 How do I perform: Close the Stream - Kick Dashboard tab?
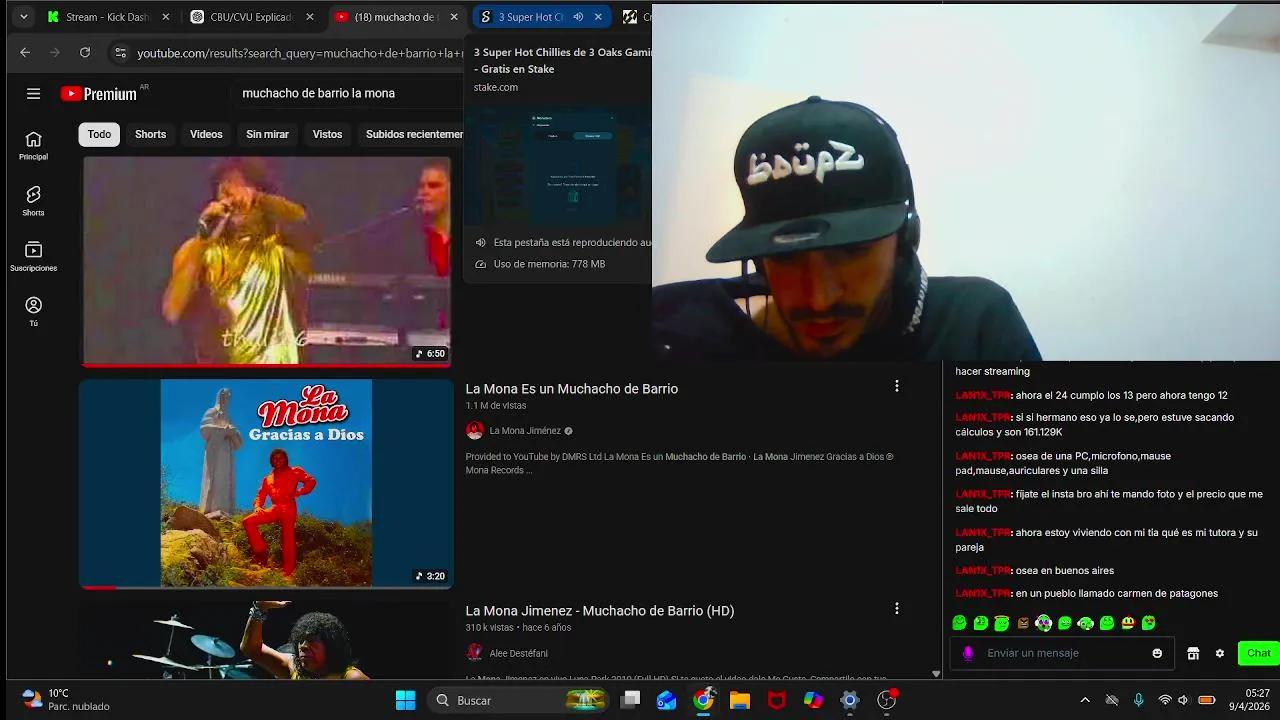[166, 17]
